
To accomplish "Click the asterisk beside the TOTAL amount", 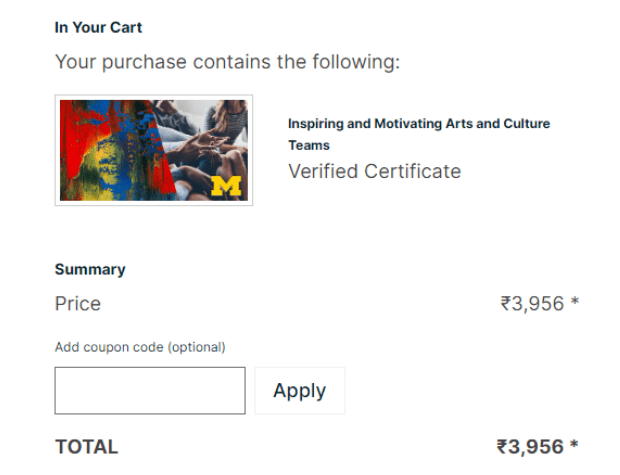I will pos(574,444).
